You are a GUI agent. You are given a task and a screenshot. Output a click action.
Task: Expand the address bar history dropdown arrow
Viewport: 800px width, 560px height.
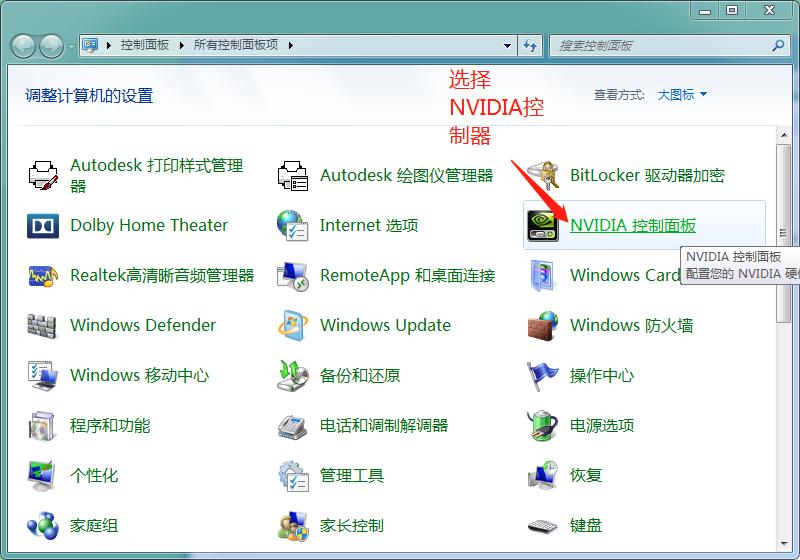click(x=507, y=45)
